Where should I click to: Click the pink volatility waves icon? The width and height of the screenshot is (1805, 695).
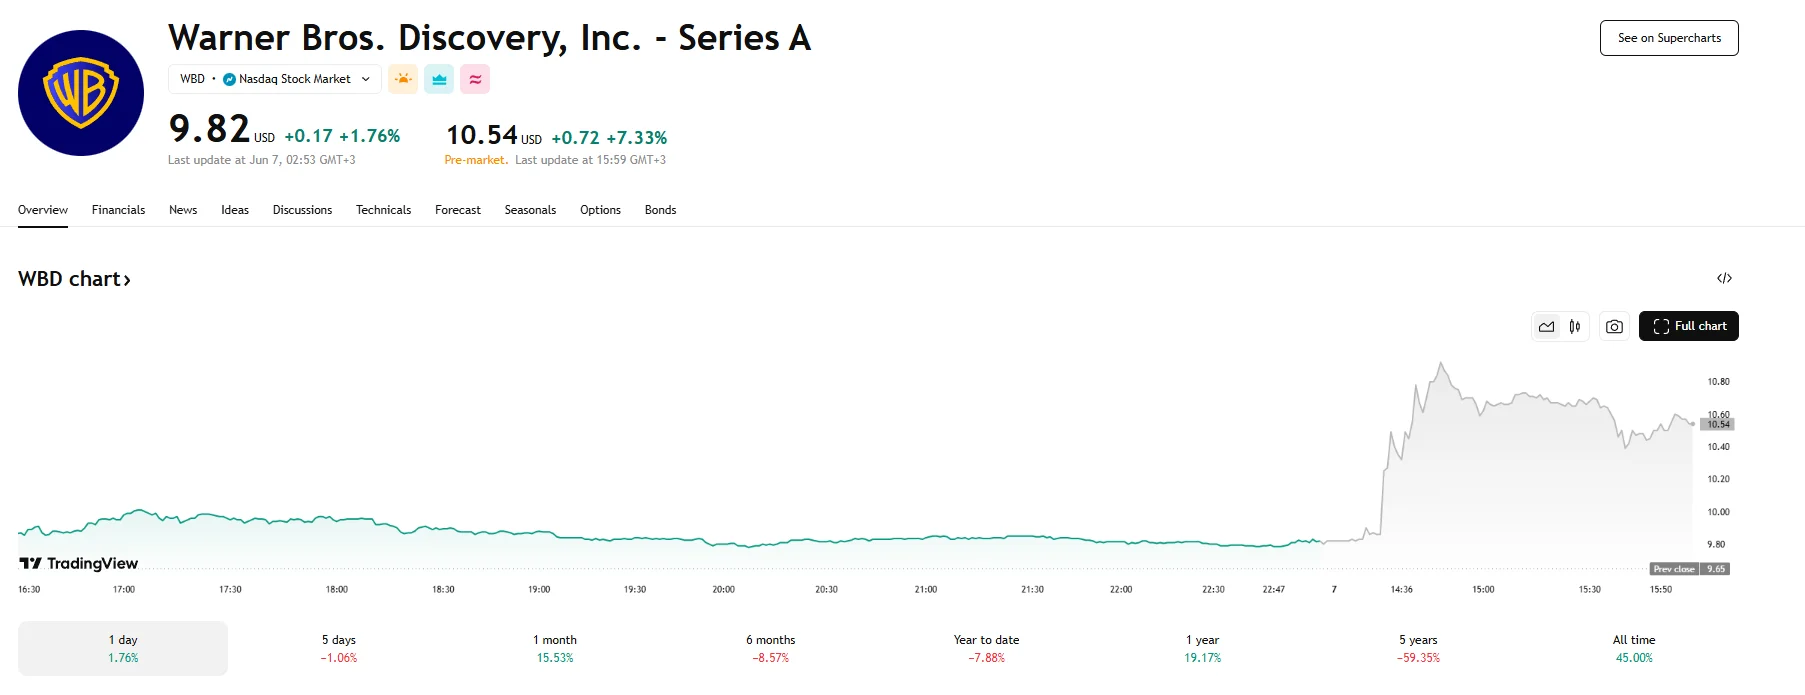click(x=475, y=78)
